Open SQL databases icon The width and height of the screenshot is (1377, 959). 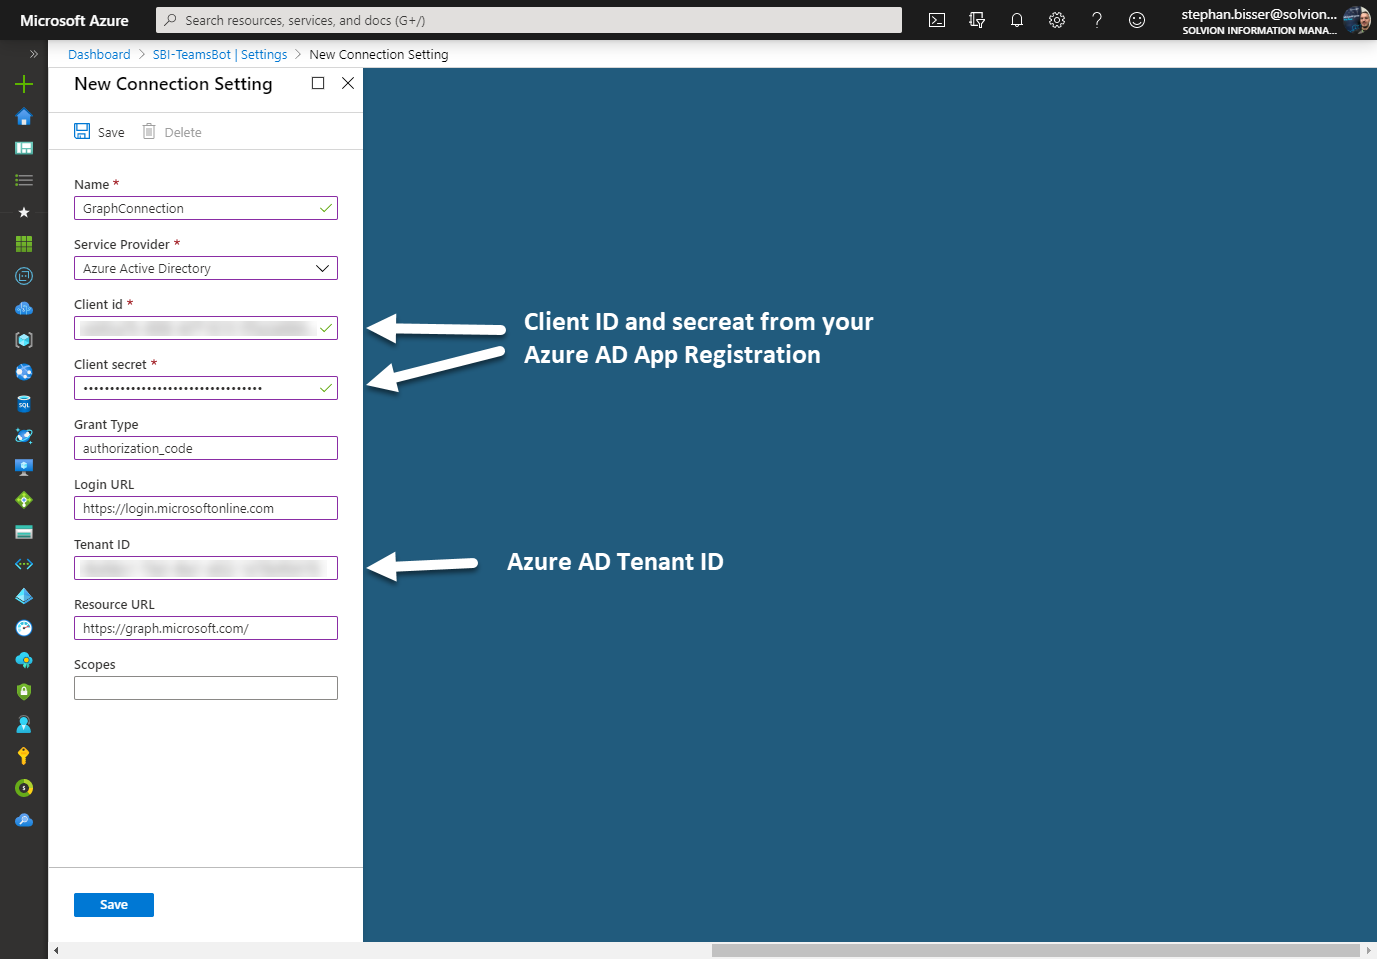24,404
